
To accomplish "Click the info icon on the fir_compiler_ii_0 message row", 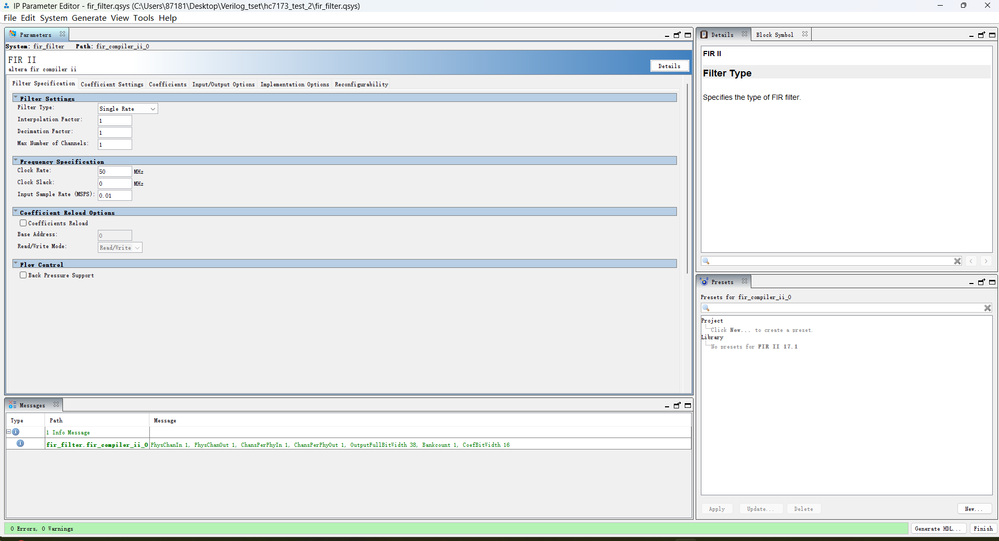I will pos(20,444).
